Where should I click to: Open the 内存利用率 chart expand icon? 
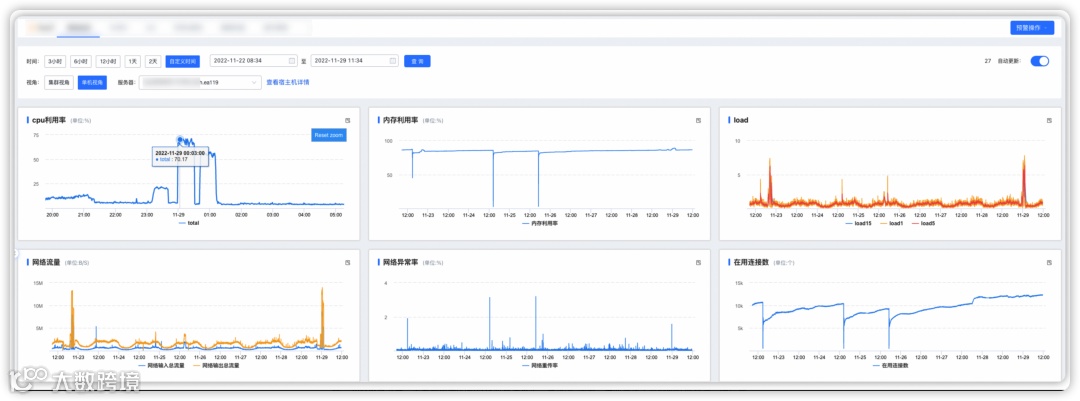click(x=698, y=120)
